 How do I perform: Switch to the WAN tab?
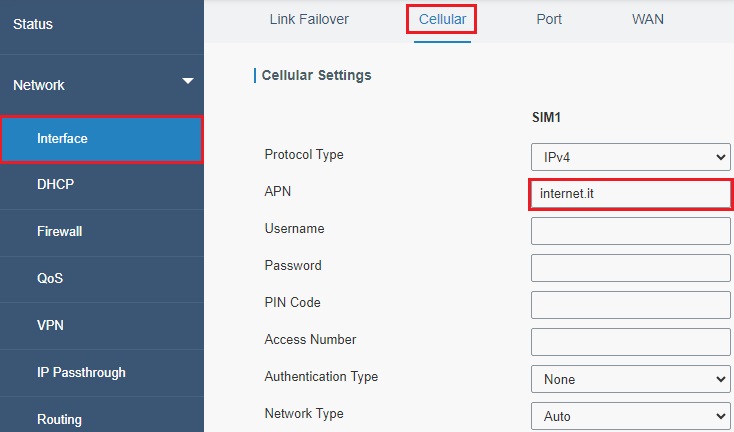click(647, 19)
